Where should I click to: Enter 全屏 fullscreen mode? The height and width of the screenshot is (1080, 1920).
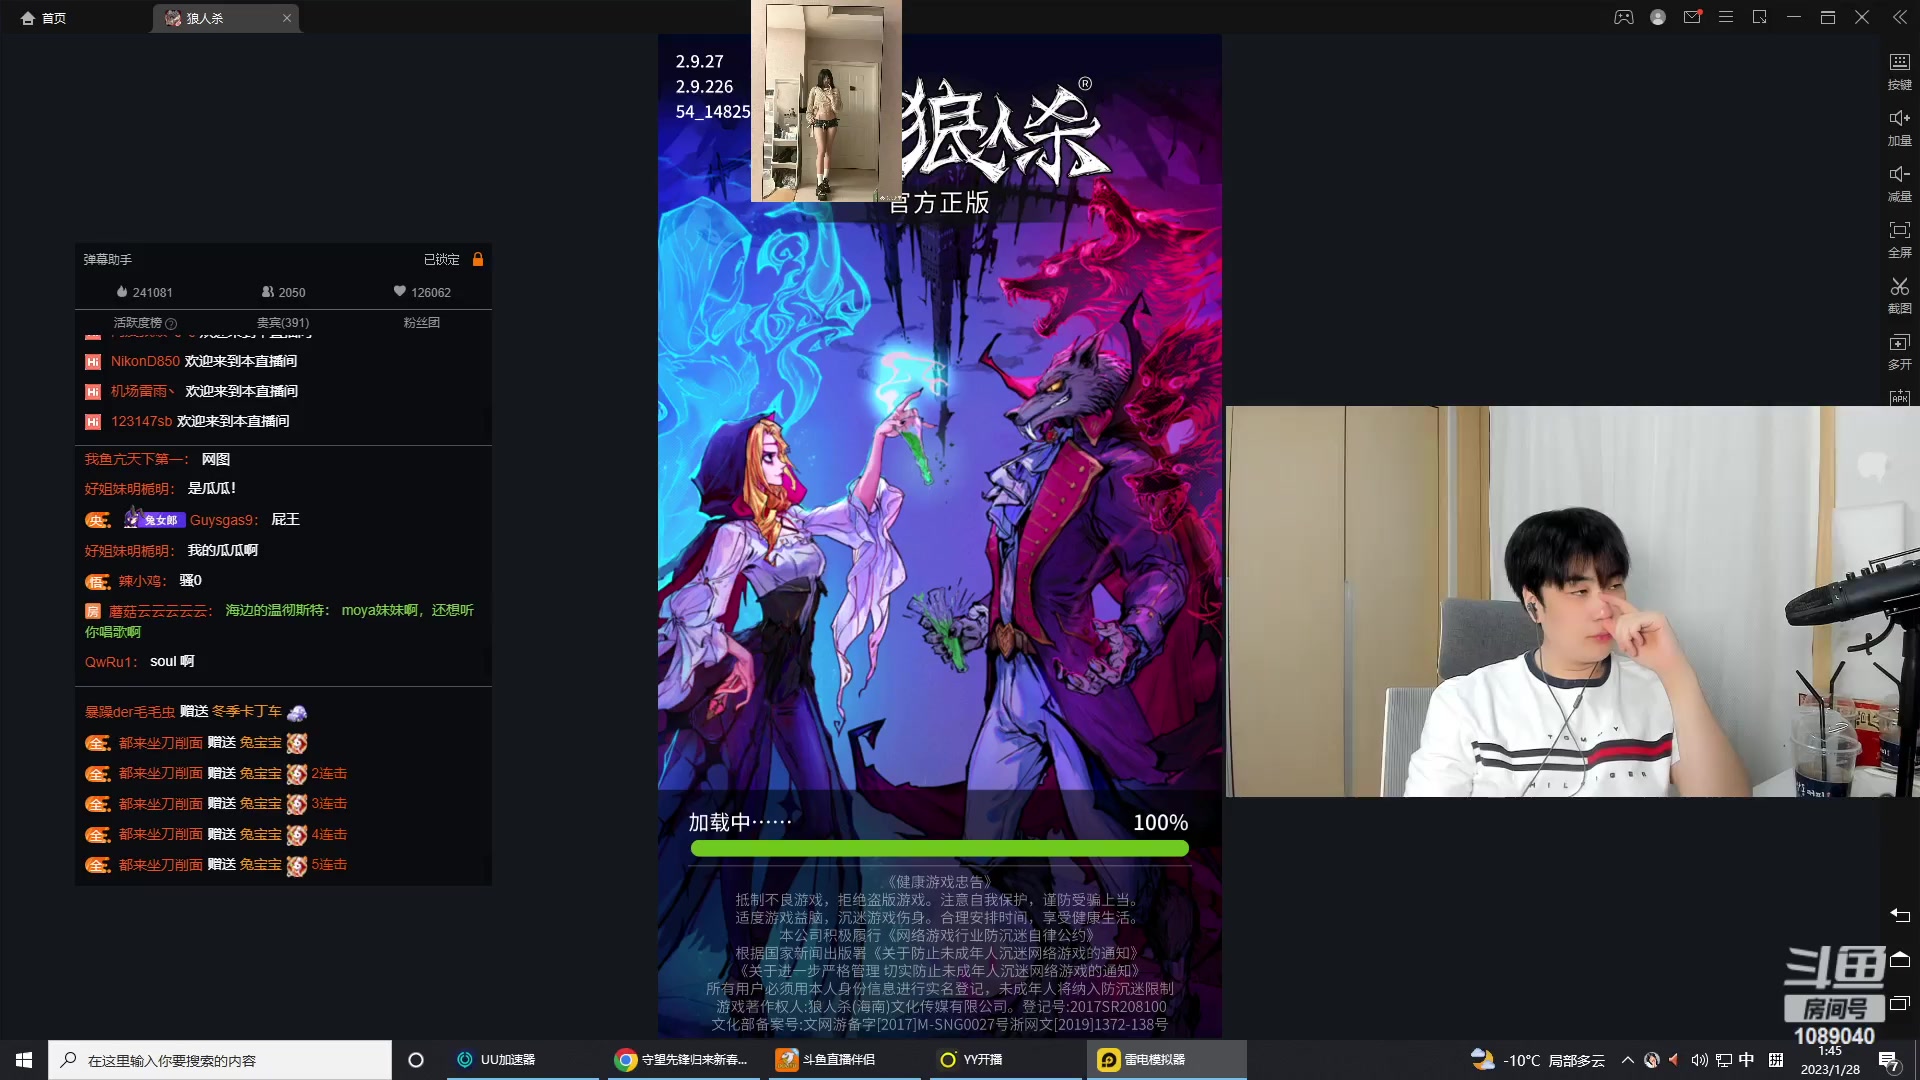tap(1899, 240)
